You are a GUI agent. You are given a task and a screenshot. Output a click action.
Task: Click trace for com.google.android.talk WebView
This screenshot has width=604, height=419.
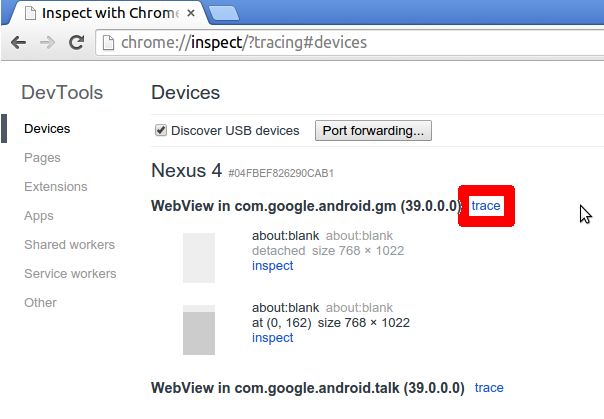489,387
